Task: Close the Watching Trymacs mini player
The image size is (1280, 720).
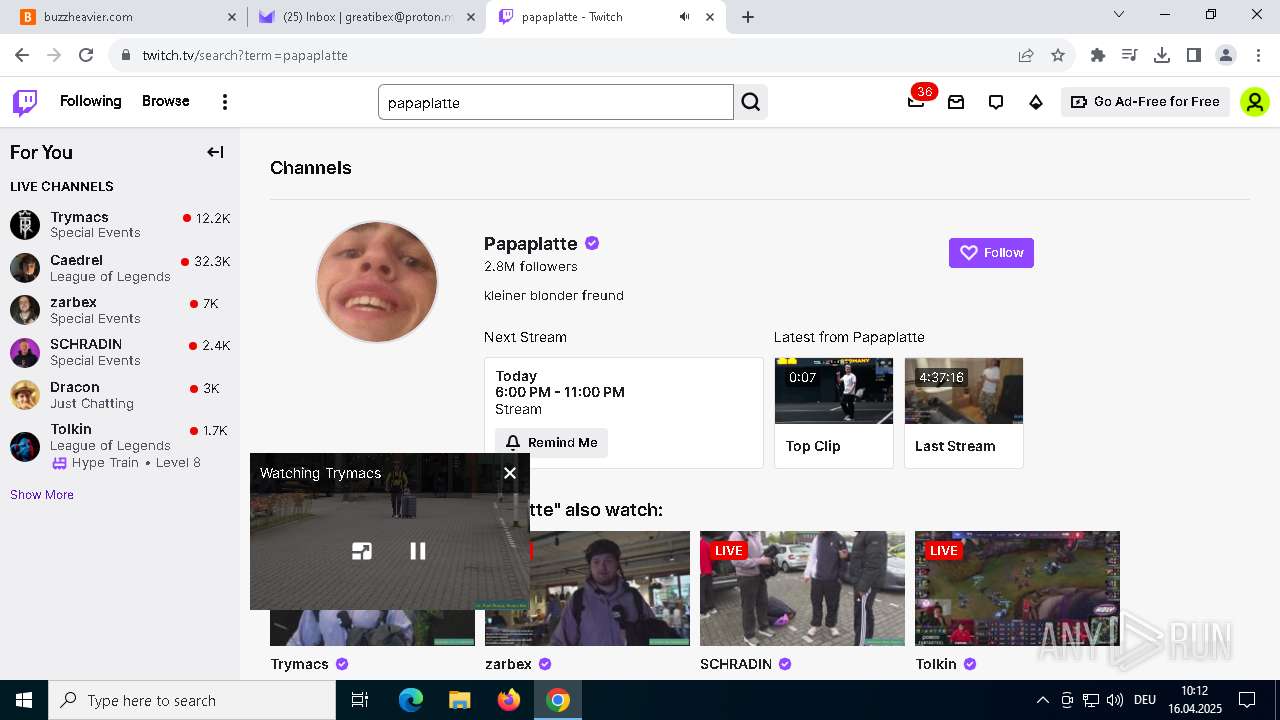Action: [510, 473]
